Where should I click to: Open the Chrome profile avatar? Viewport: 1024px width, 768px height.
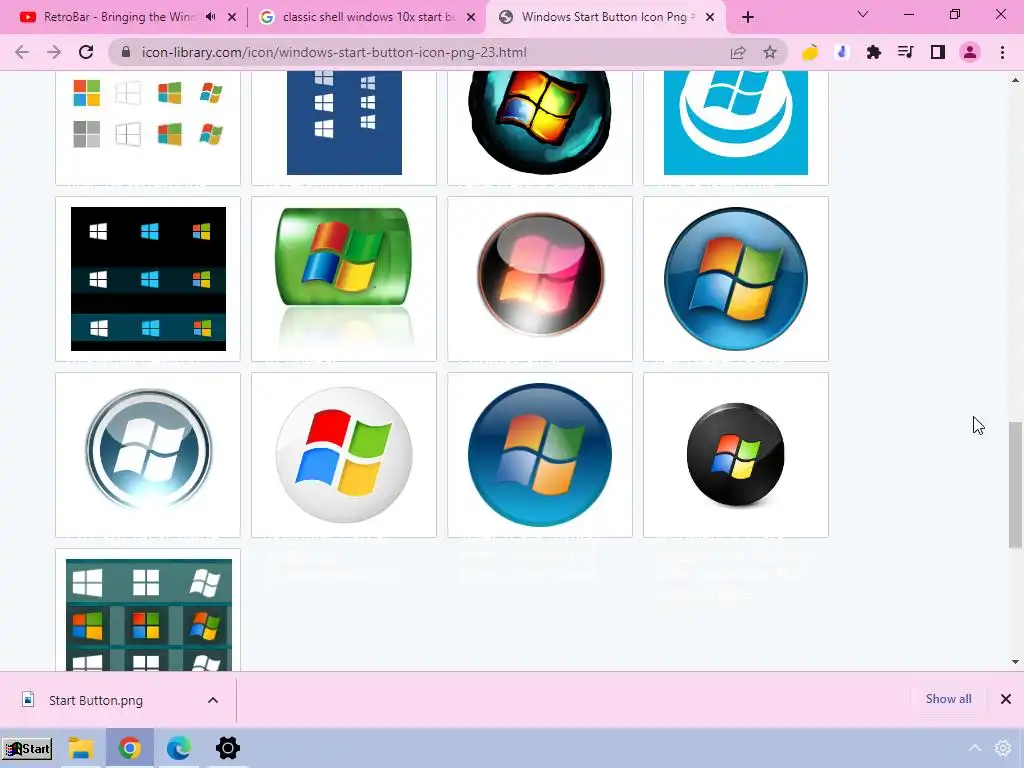click(970, 52)
